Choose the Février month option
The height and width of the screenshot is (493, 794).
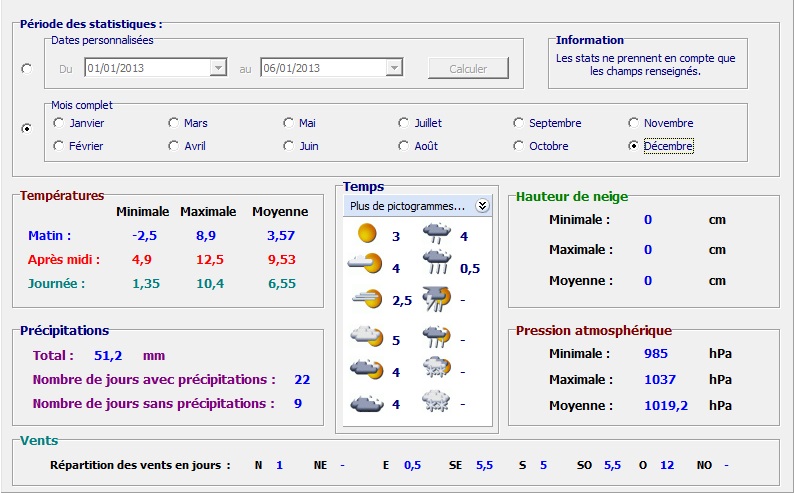coord(78,146)
